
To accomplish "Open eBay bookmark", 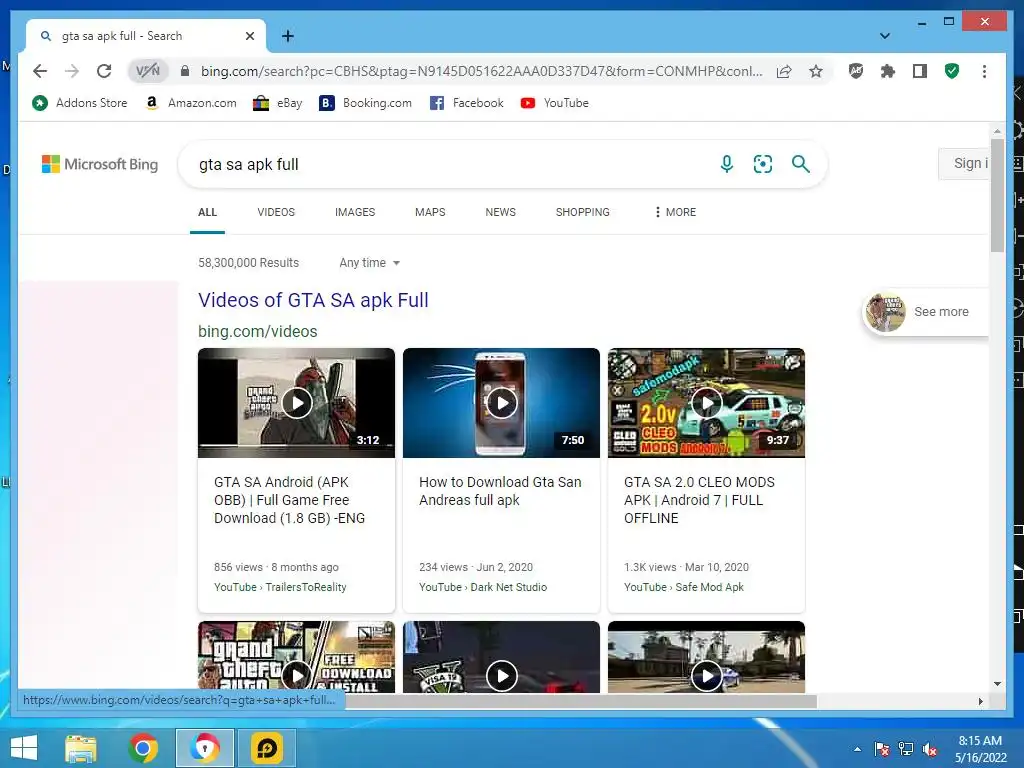I will pos(278,103).
